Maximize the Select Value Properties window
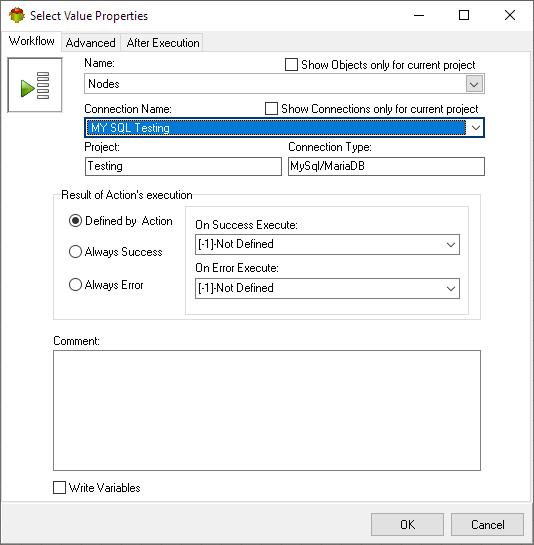Viewport: 534px width, 545px height. pos(464,15)
